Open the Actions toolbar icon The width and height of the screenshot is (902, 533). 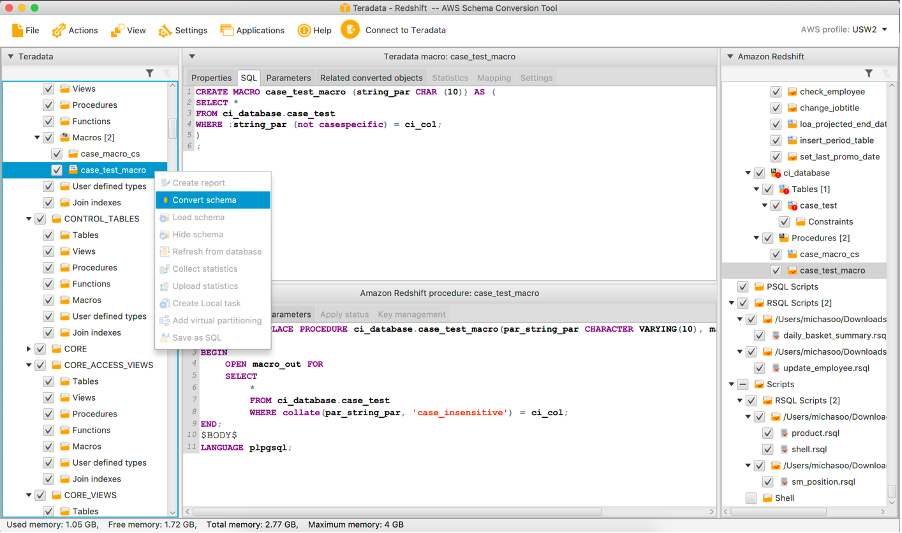[x=59, y=30]
